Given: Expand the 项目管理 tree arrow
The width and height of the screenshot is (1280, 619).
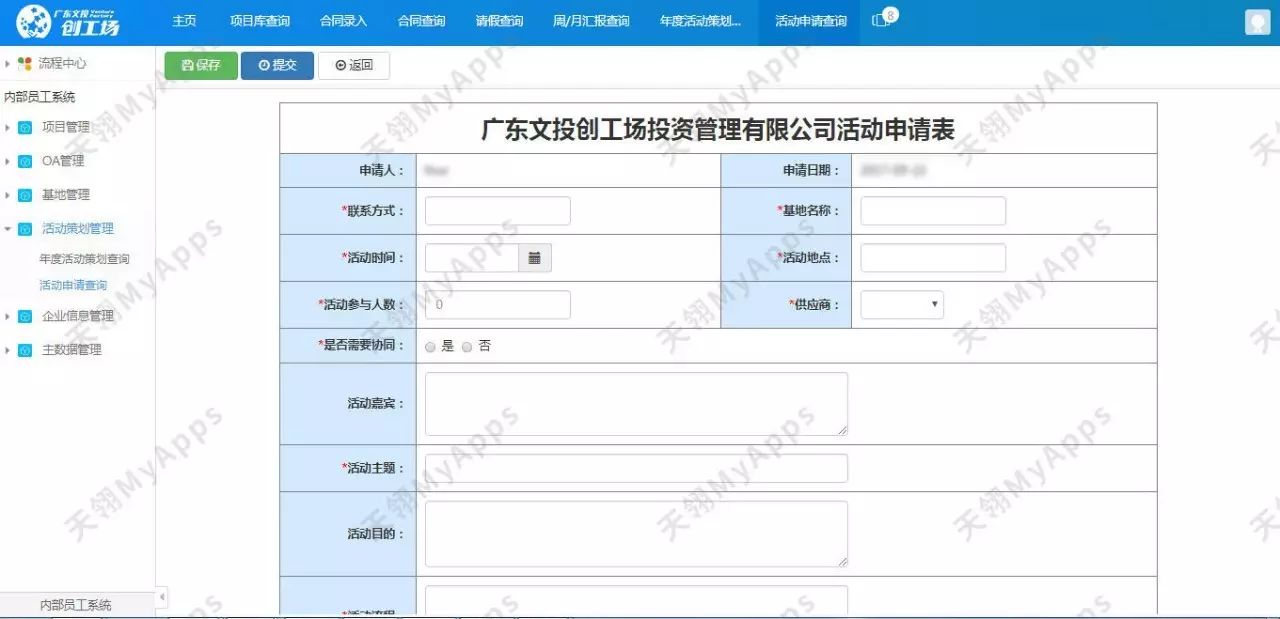Looking at the screenshot, I should 8,127.
